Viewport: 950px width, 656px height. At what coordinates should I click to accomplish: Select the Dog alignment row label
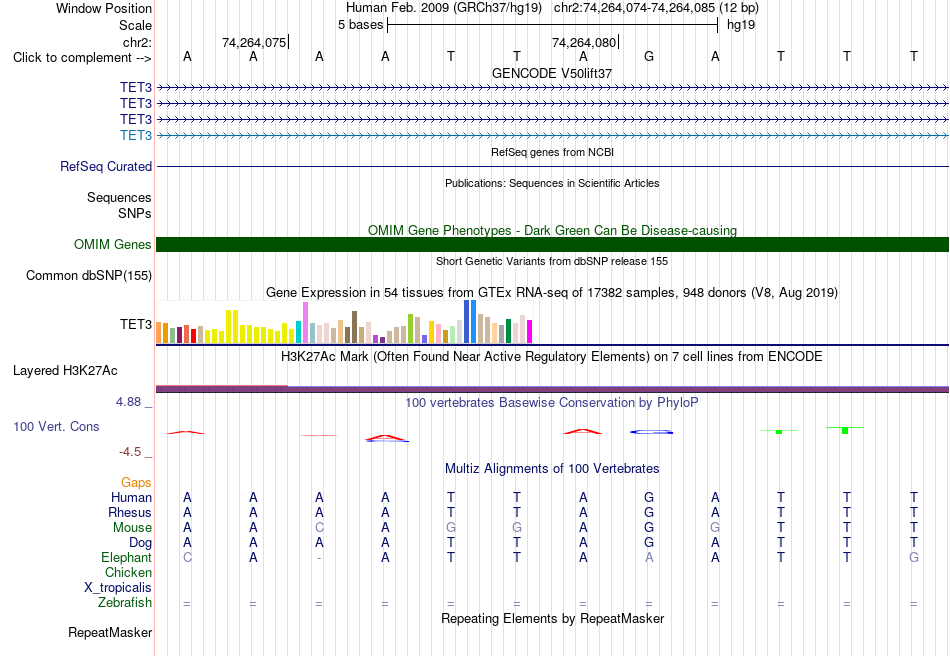tap(140, 543)
